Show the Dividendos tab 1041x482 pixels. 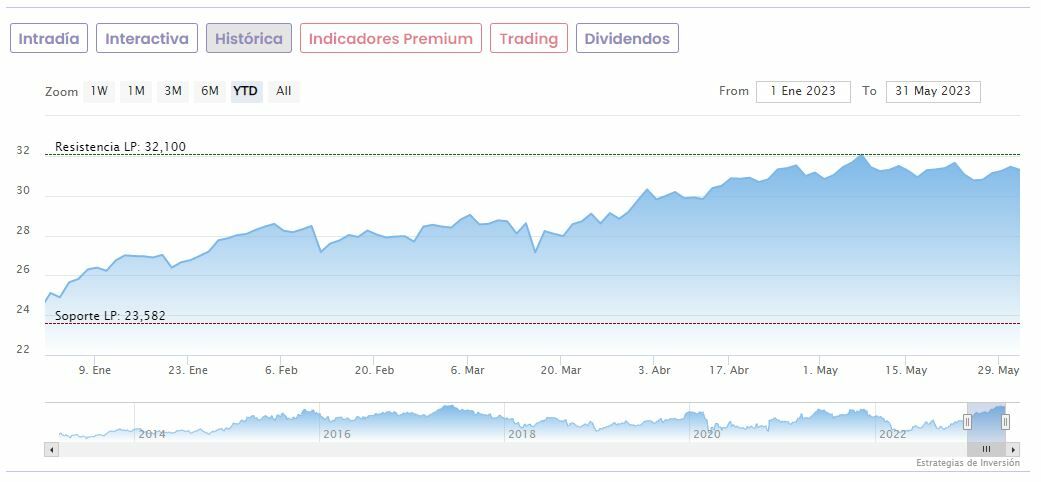click(x=627, y=39)
